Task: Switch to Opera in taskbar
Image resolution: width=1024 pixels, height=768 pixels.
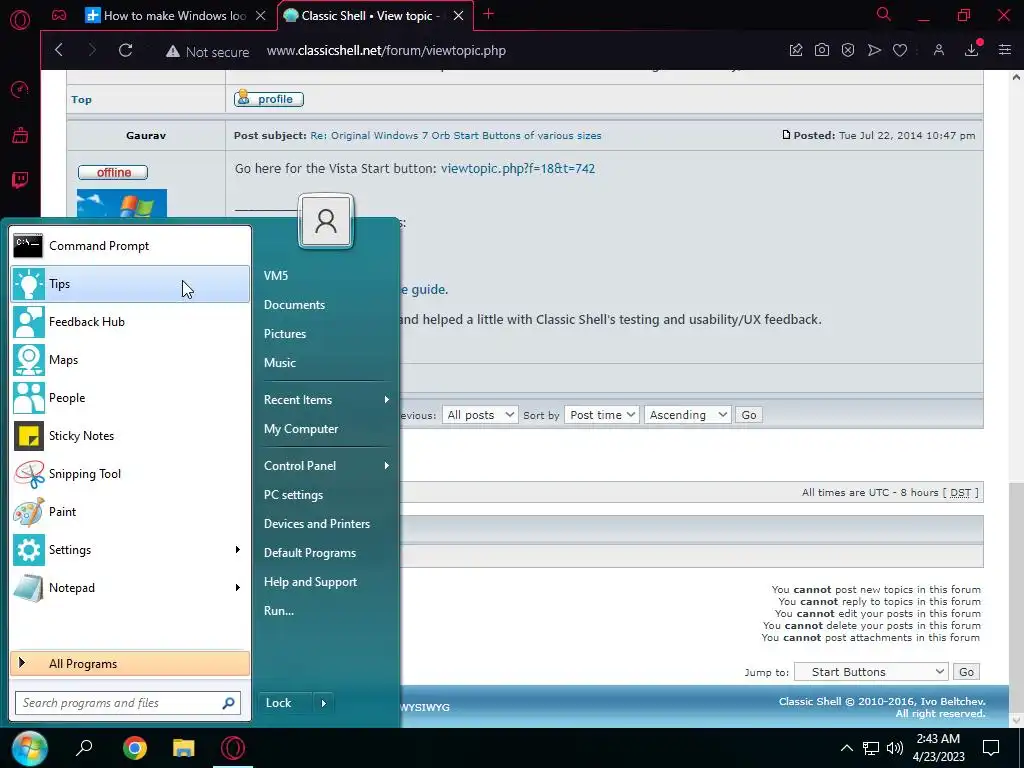Action: [233, 748]
